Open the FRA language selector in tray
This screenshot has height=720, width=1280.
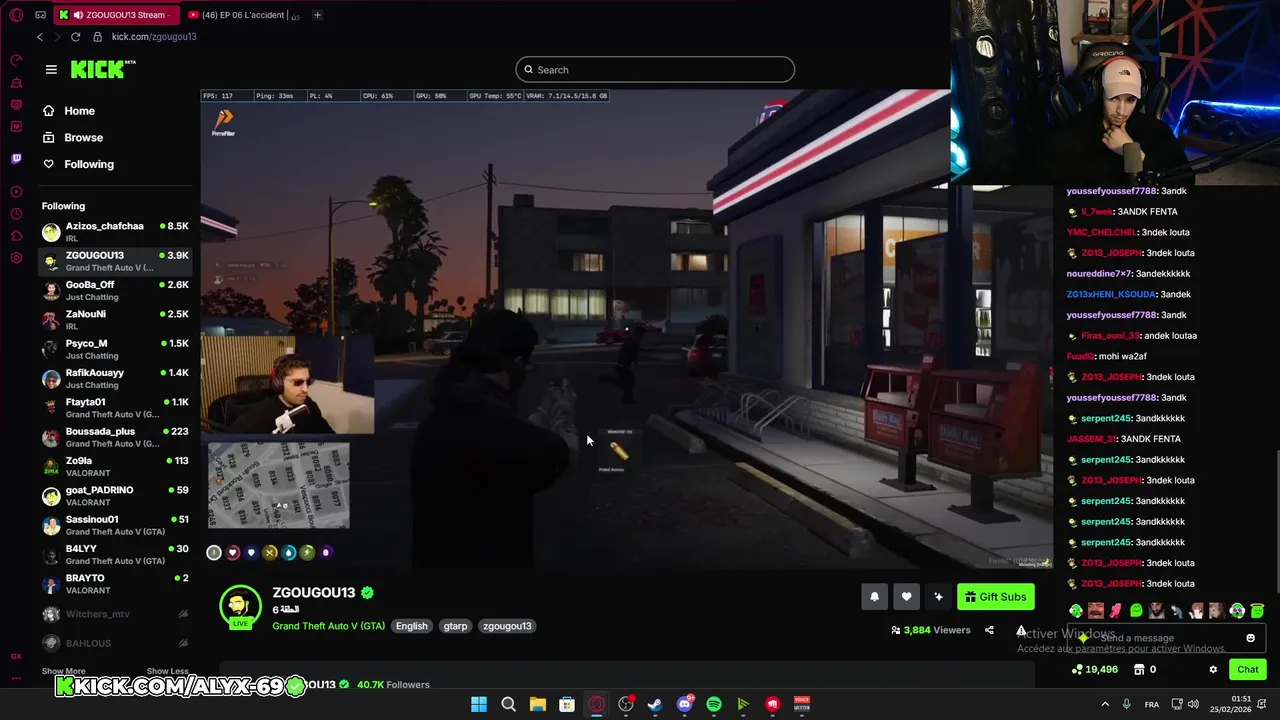coord(1152,705)
